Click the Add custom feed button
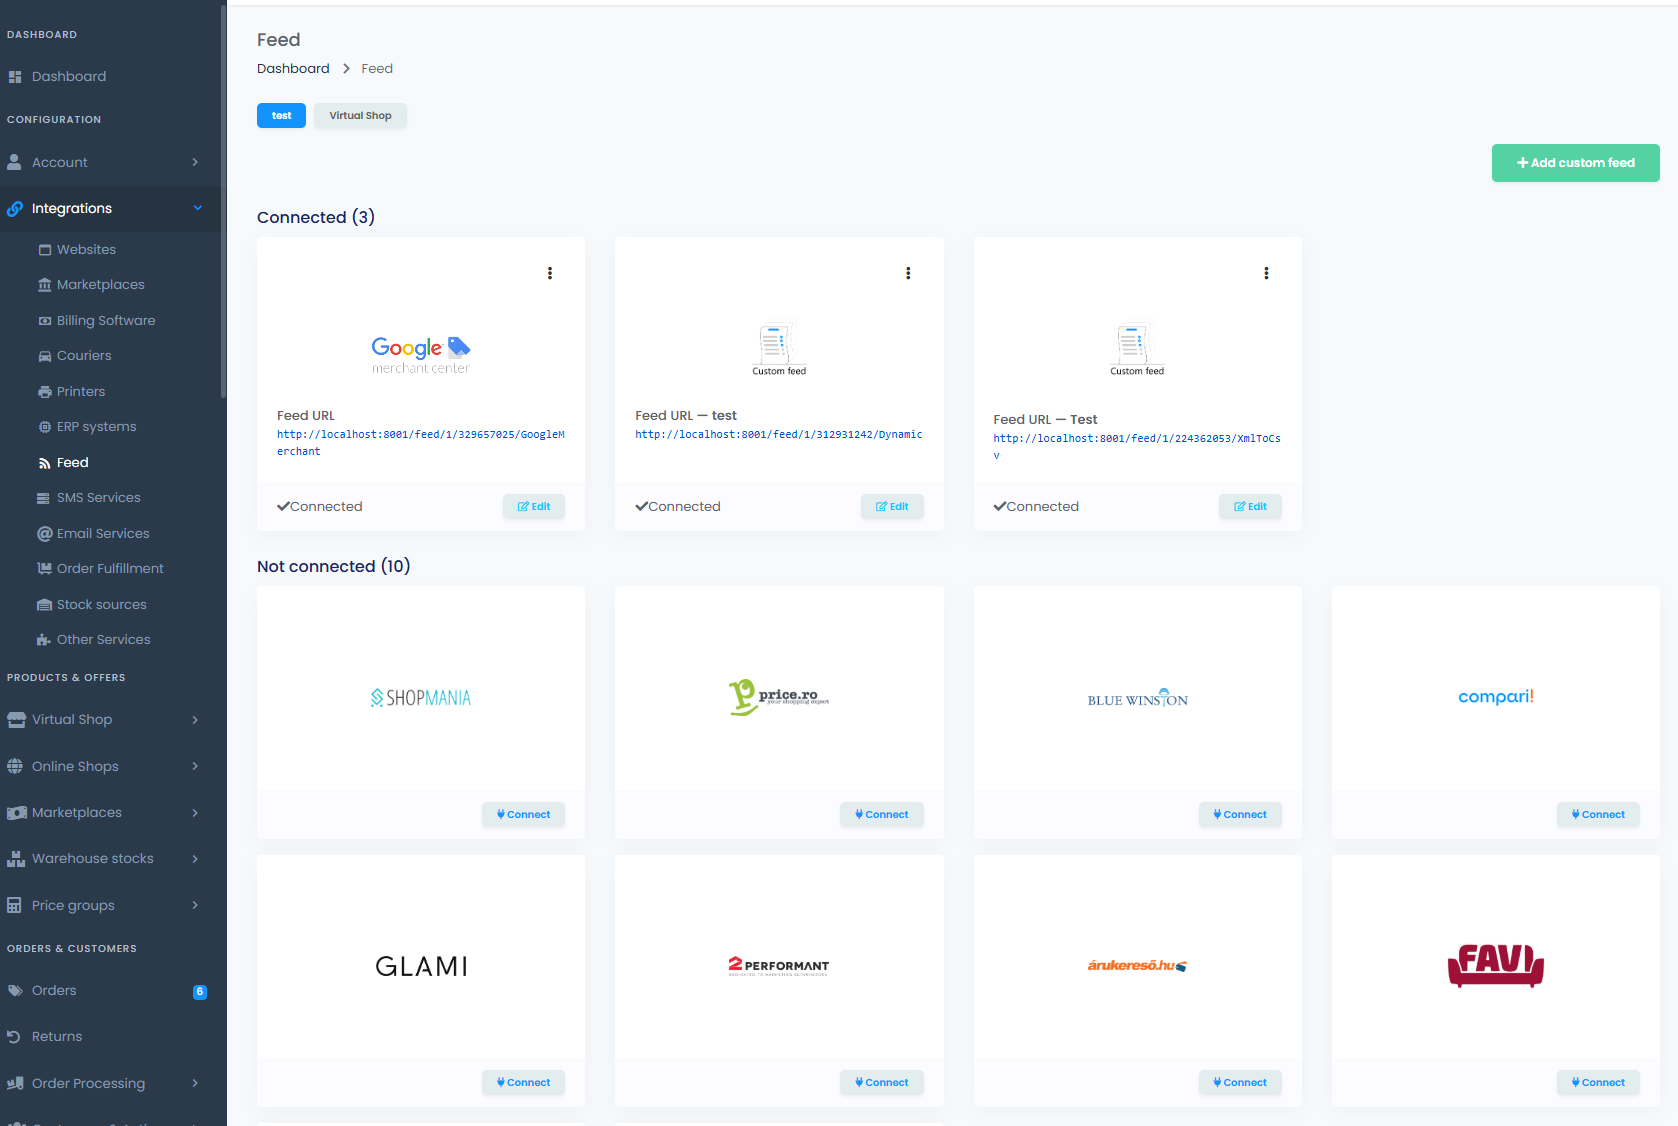1678x1126 pixels. click(1575, 163)
